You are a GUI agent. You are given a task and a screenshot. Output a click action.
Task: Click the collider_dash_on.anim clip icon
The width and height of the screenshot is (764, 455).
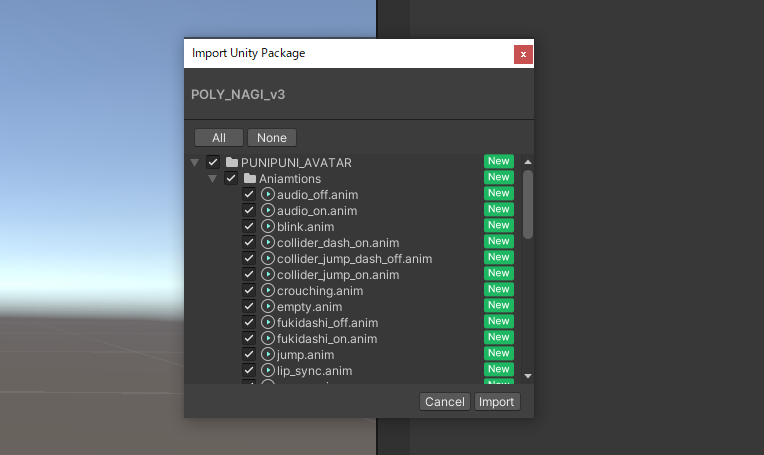[x=267, y=242]
